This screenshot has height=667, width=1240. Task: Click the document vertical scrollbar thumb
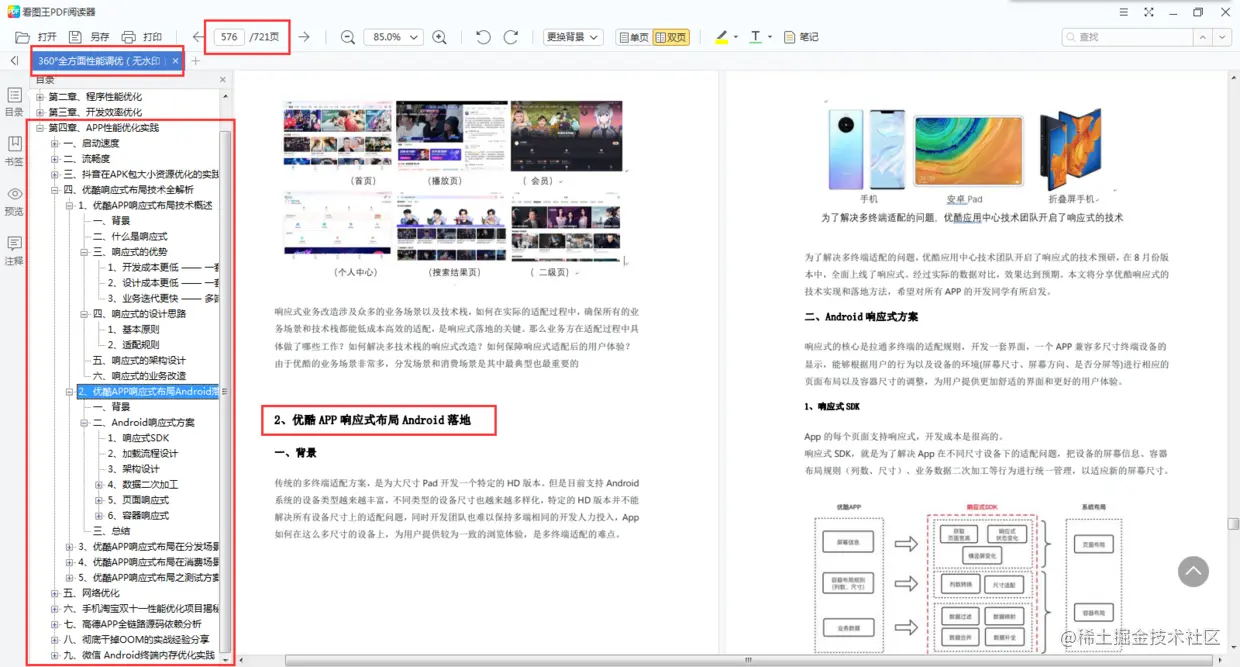(1234, 523)
